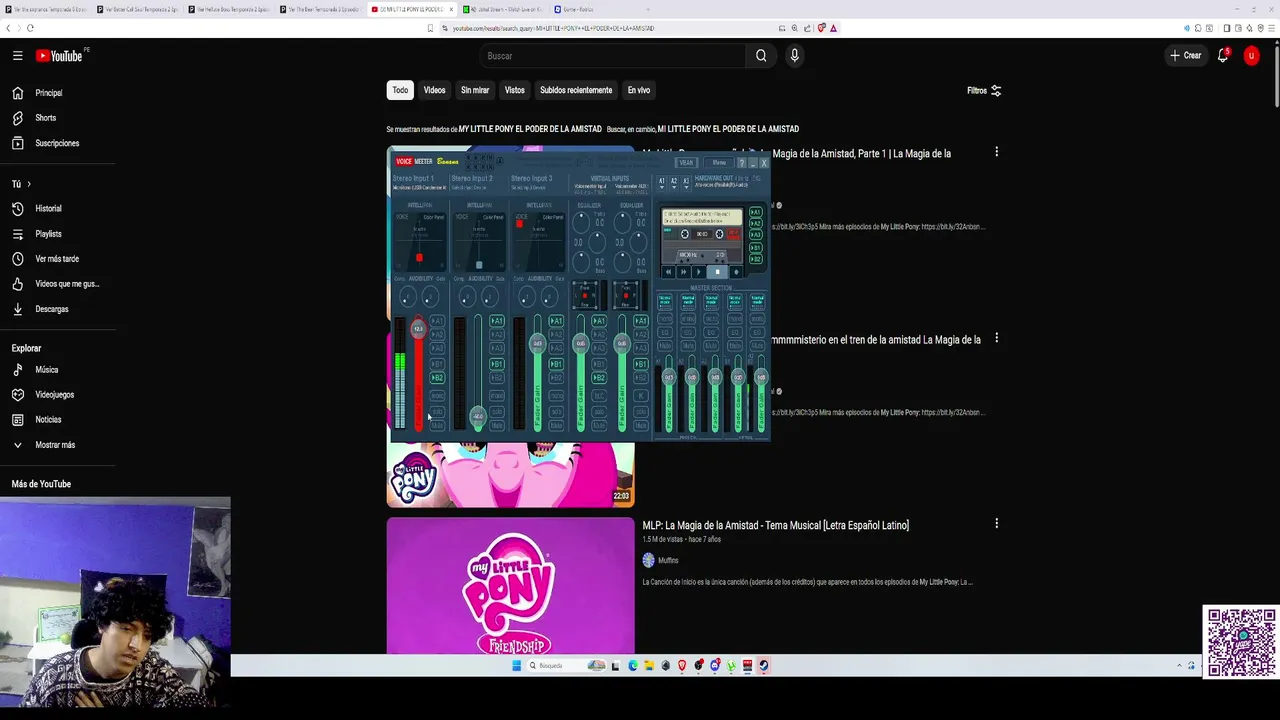Mute the Stereo Input 3 strip

(556, 425)
